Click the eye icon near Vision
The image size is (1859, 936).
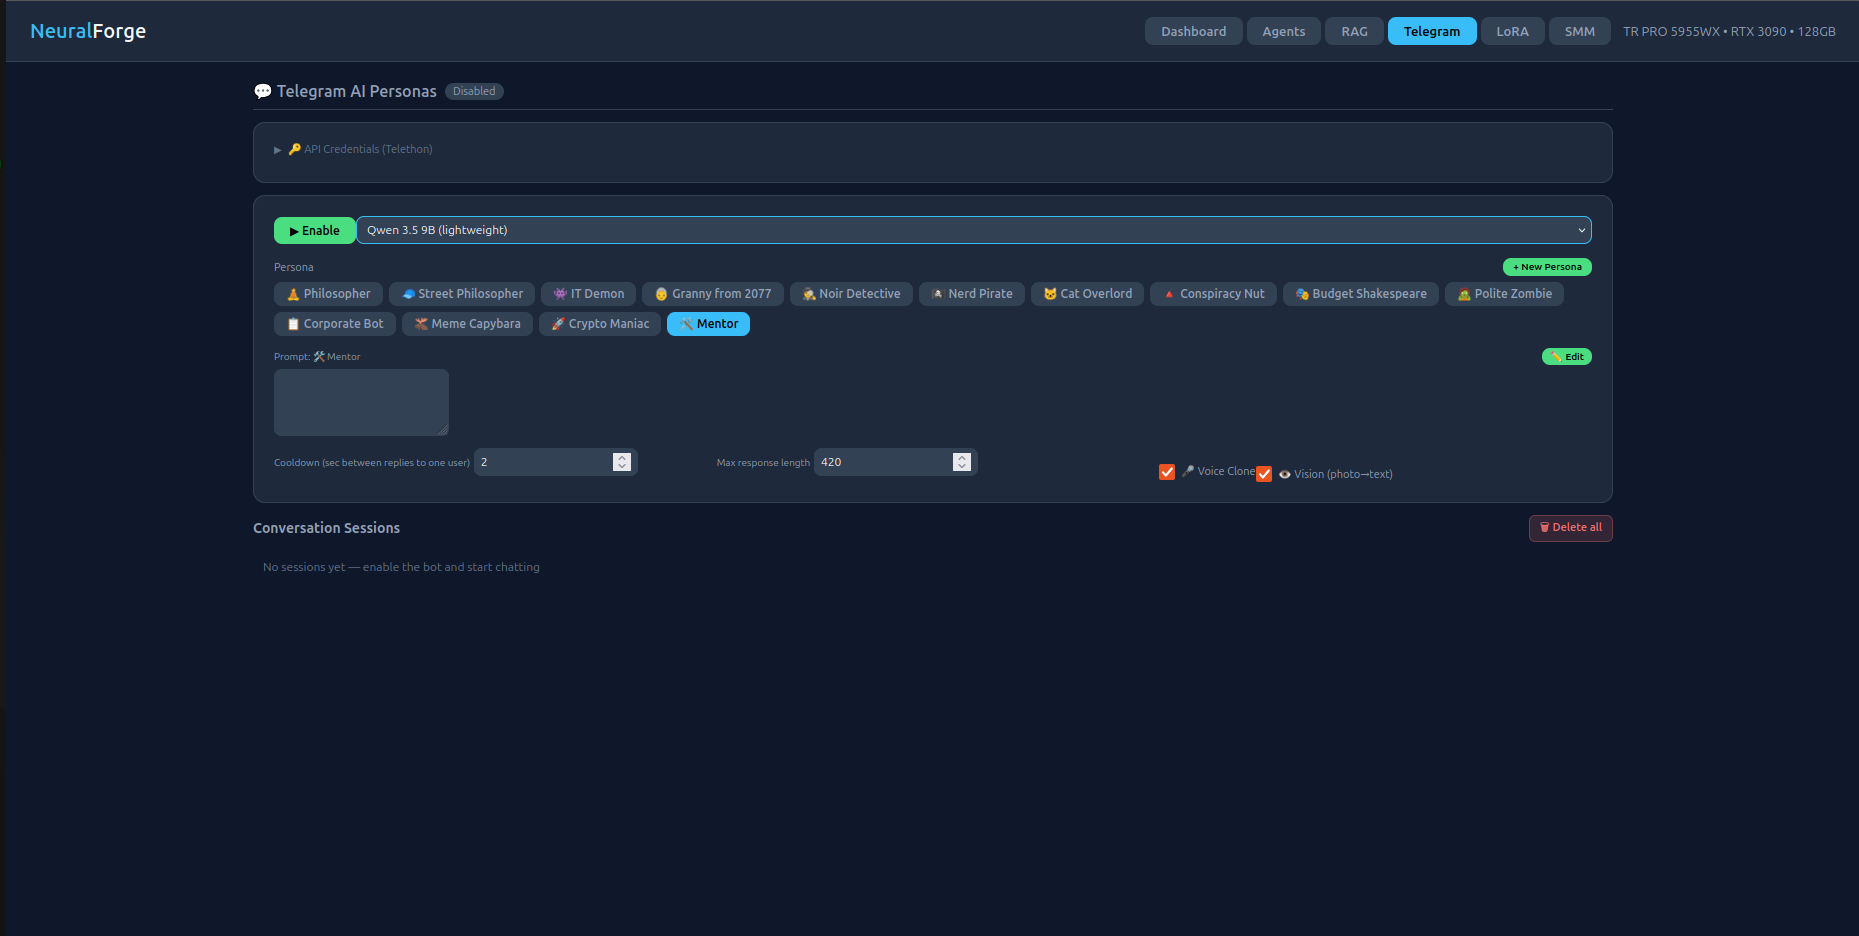click(x=1284, y=474)
